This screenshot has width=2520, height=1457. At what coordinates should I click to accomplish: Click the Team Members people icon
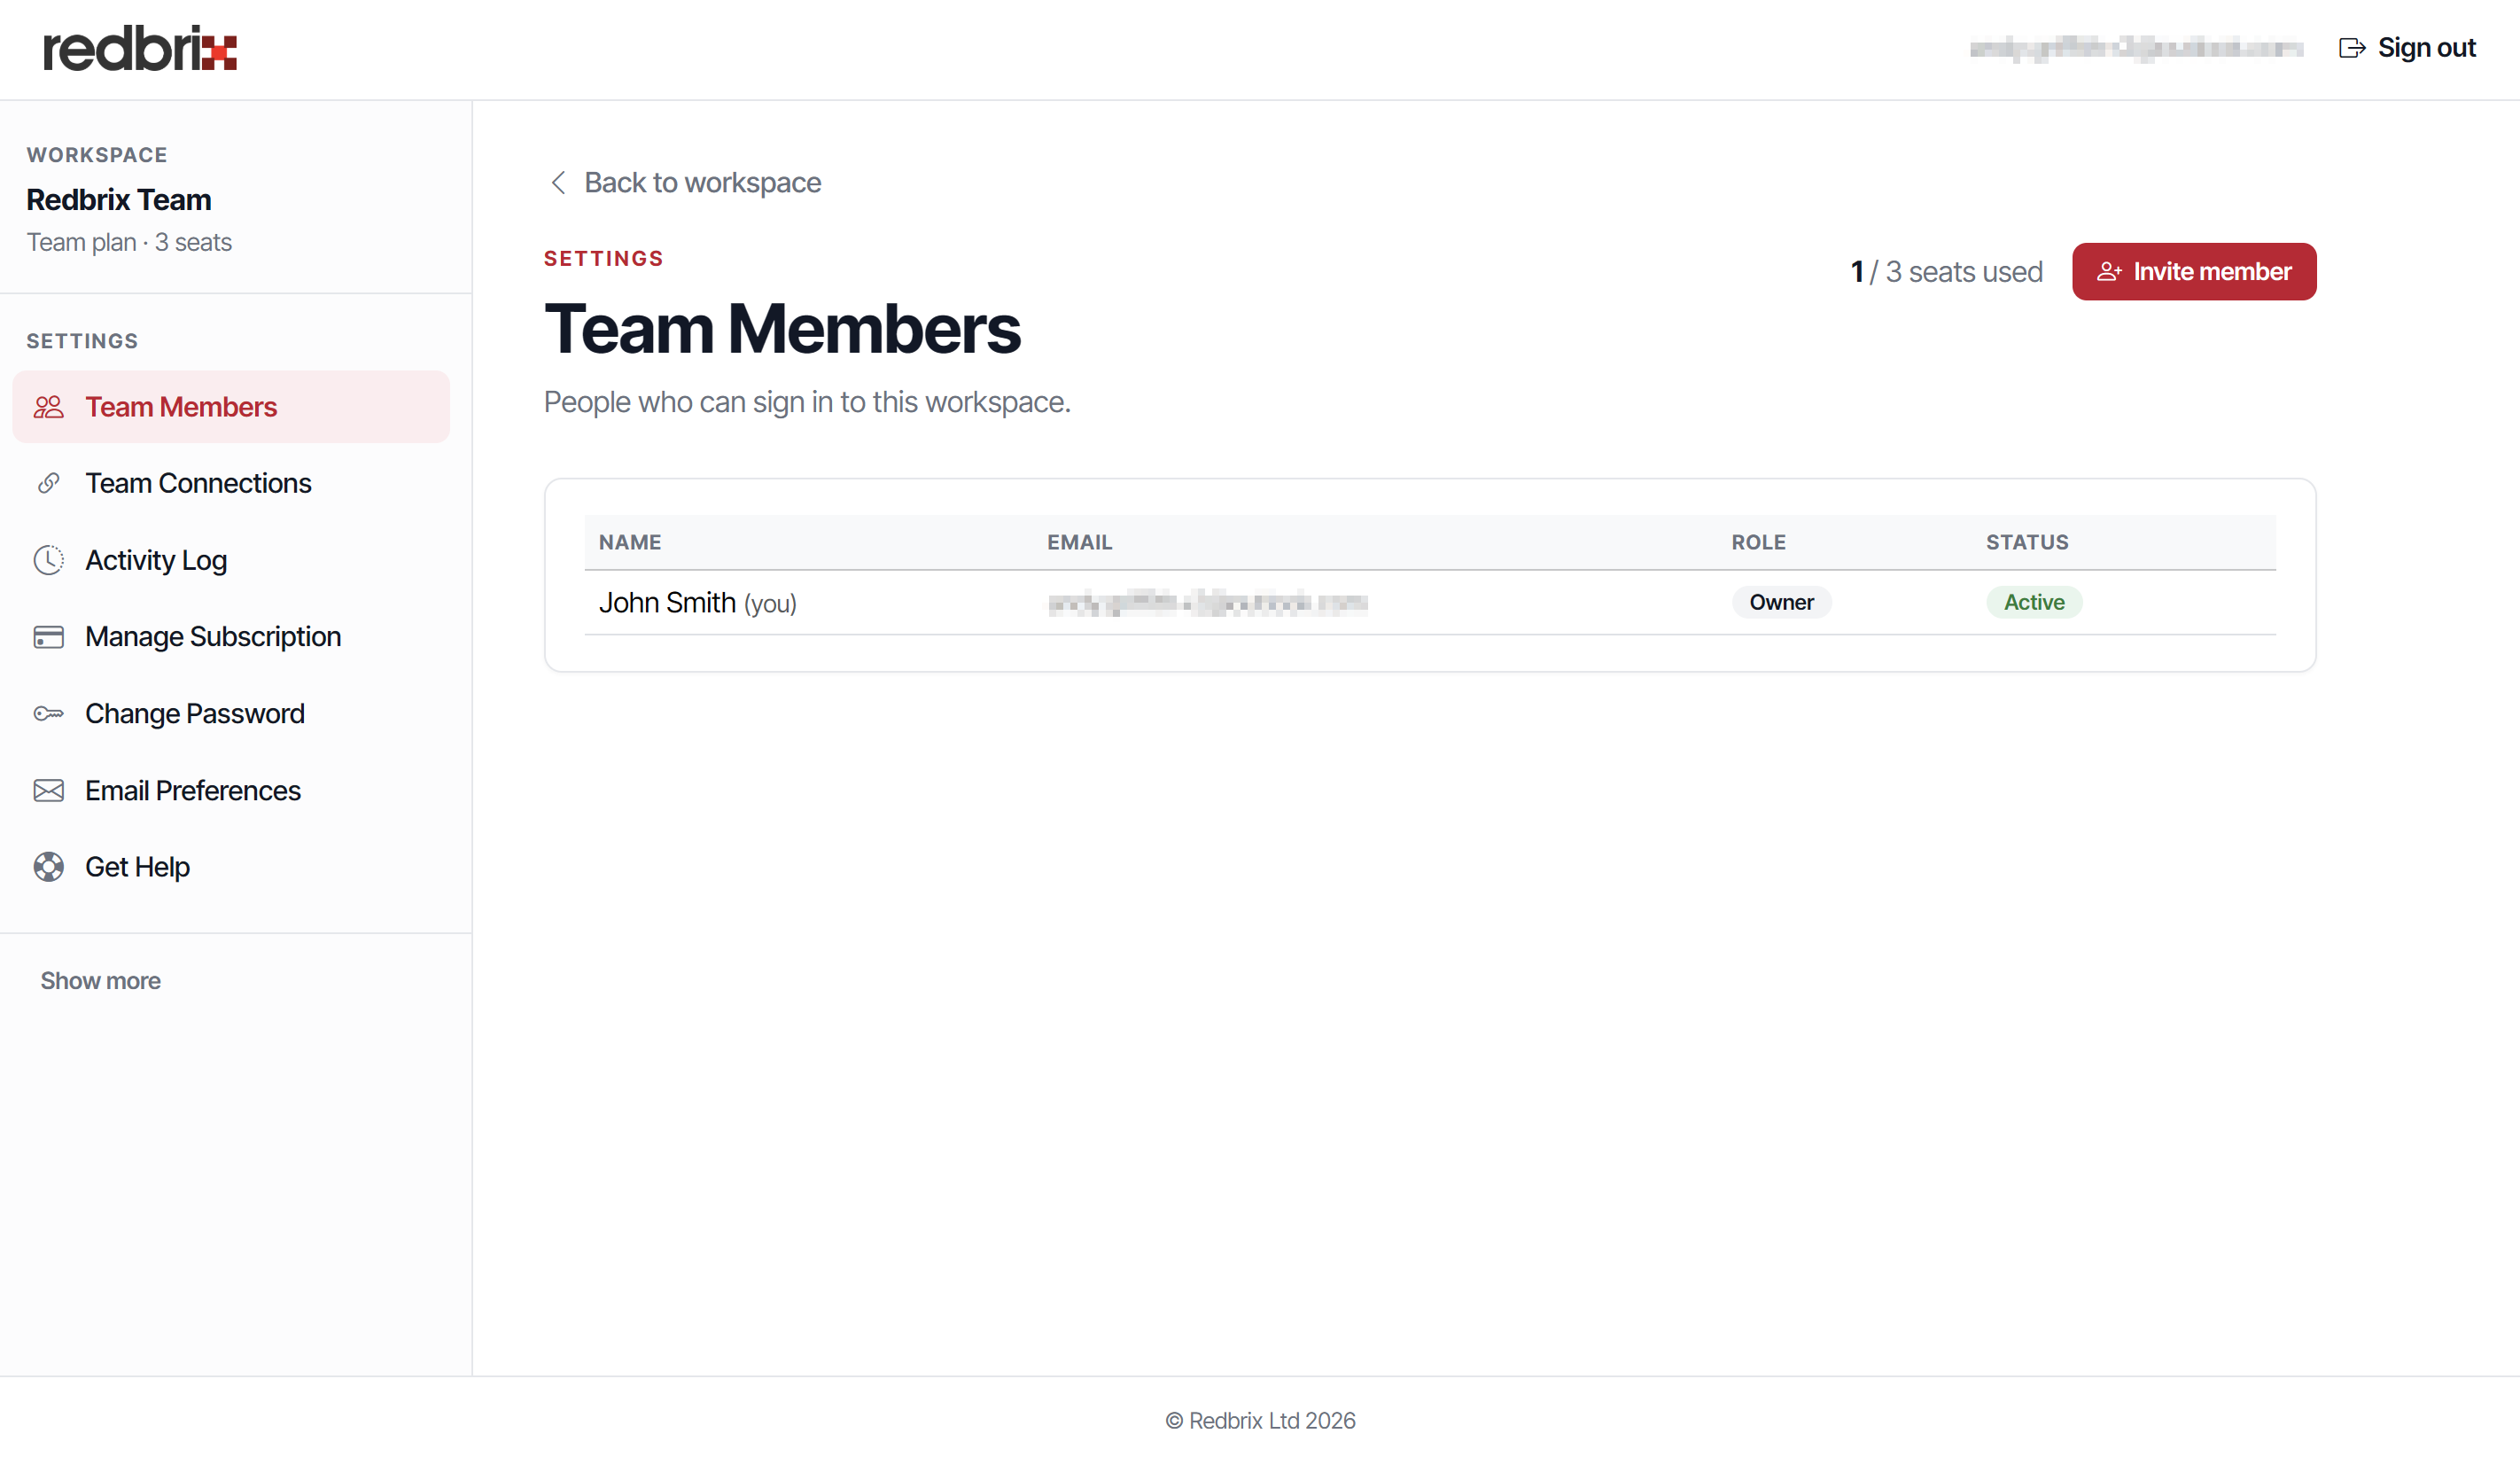[48, 407]
